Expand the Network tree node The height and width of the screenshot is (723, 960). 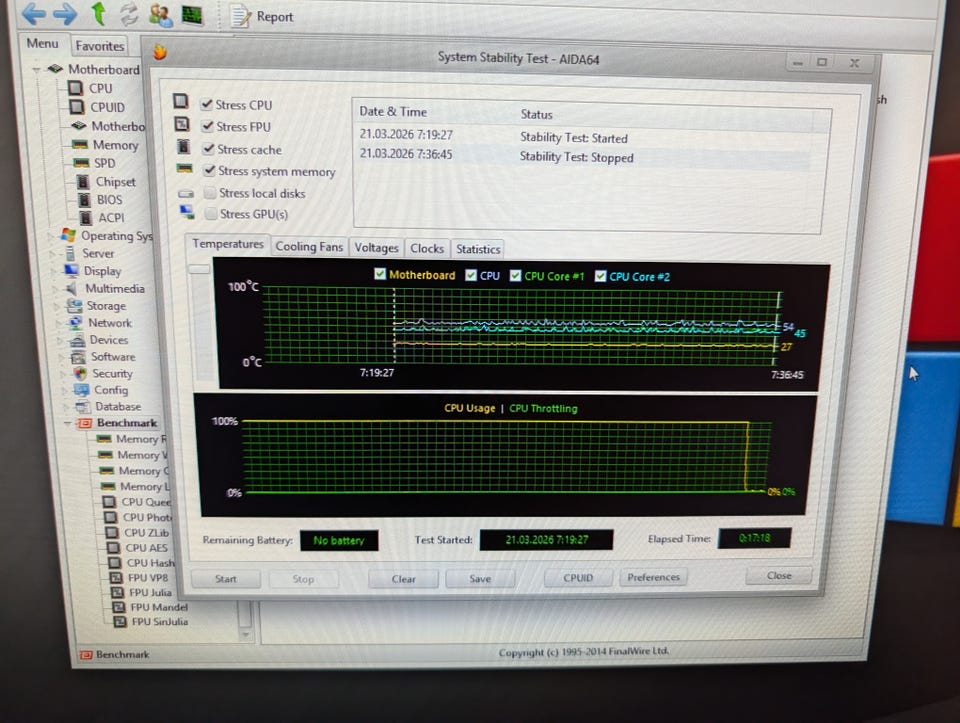[58, 323]
